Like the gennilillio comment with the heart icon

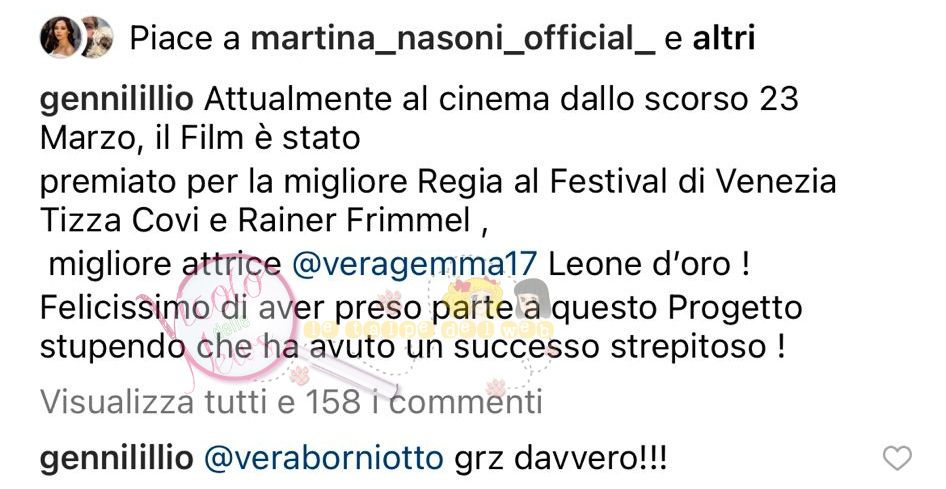click(x=897, y=459)
